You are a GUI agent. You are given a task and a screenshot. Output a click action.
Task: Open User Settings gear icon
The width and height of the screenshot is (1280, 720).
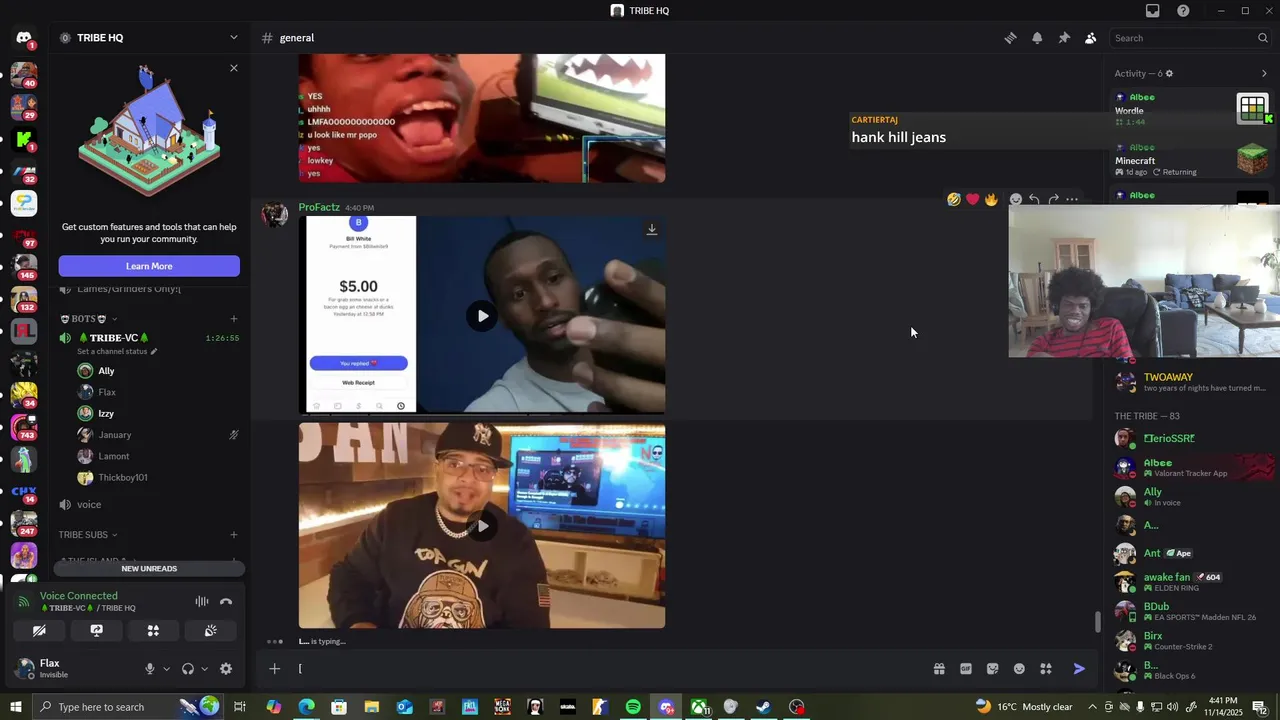[x=226, y=669]
